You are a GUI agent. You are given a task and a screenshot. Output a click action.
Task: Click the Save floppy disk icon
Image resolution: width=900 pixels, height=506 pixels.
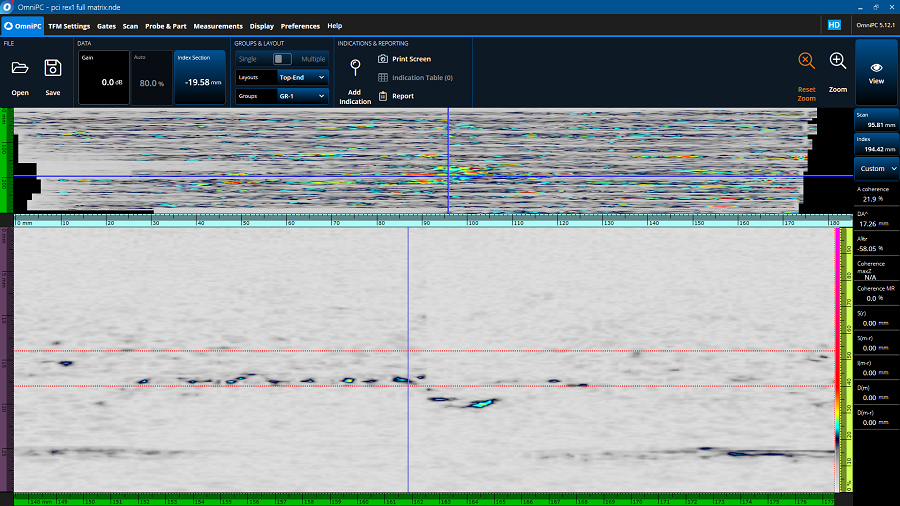52,68
